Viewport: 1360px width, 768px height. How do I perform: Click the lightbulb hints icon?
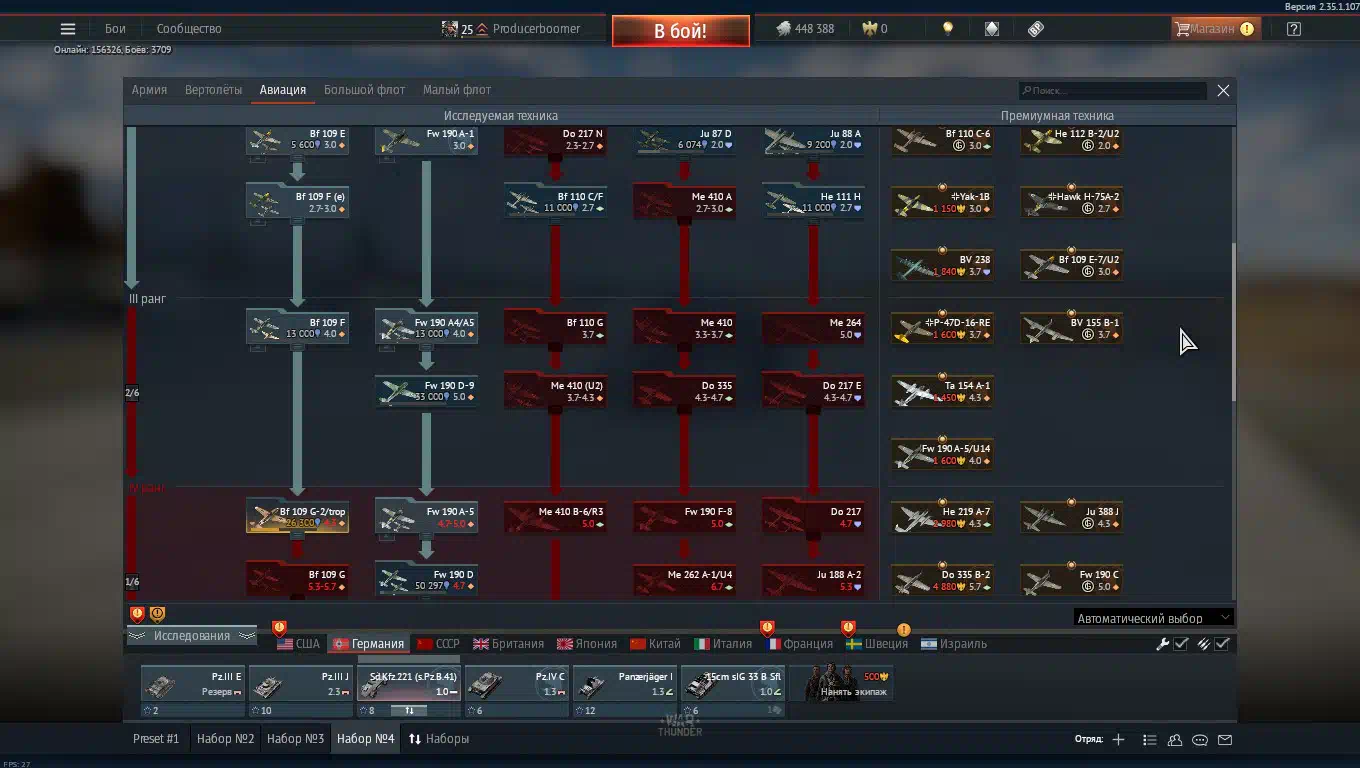coord(947,29)
